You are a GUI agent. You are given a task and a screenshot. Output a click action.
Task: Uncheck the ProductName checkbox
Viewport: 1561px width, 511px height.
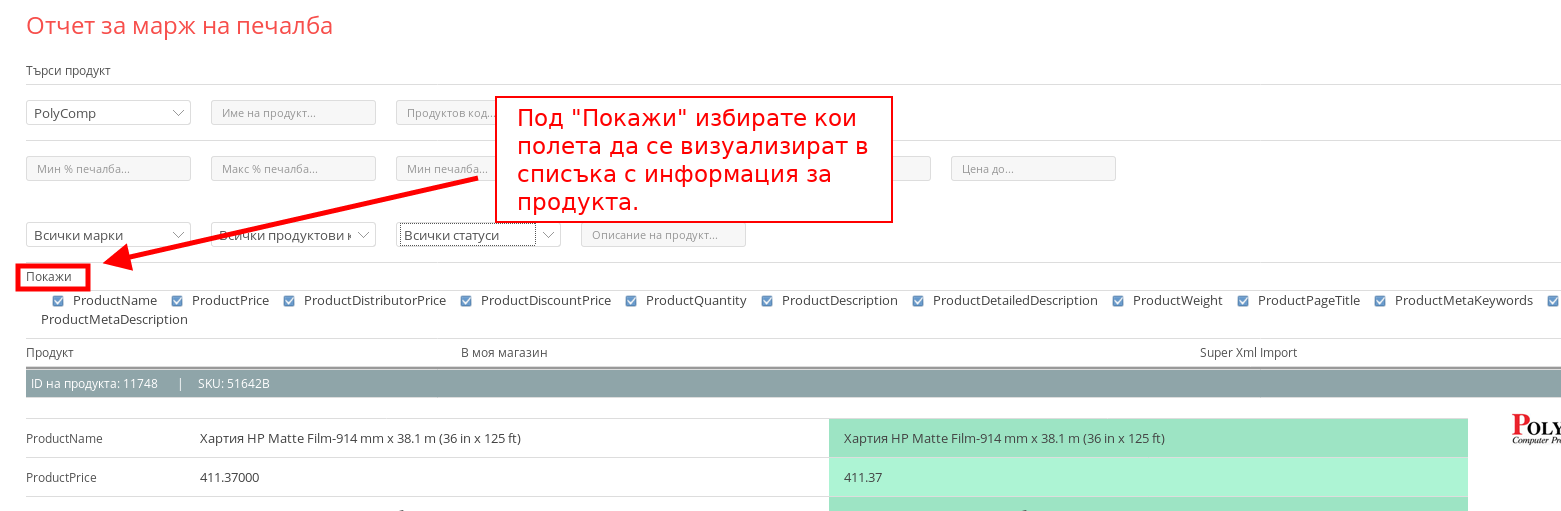tap(58, 301)
